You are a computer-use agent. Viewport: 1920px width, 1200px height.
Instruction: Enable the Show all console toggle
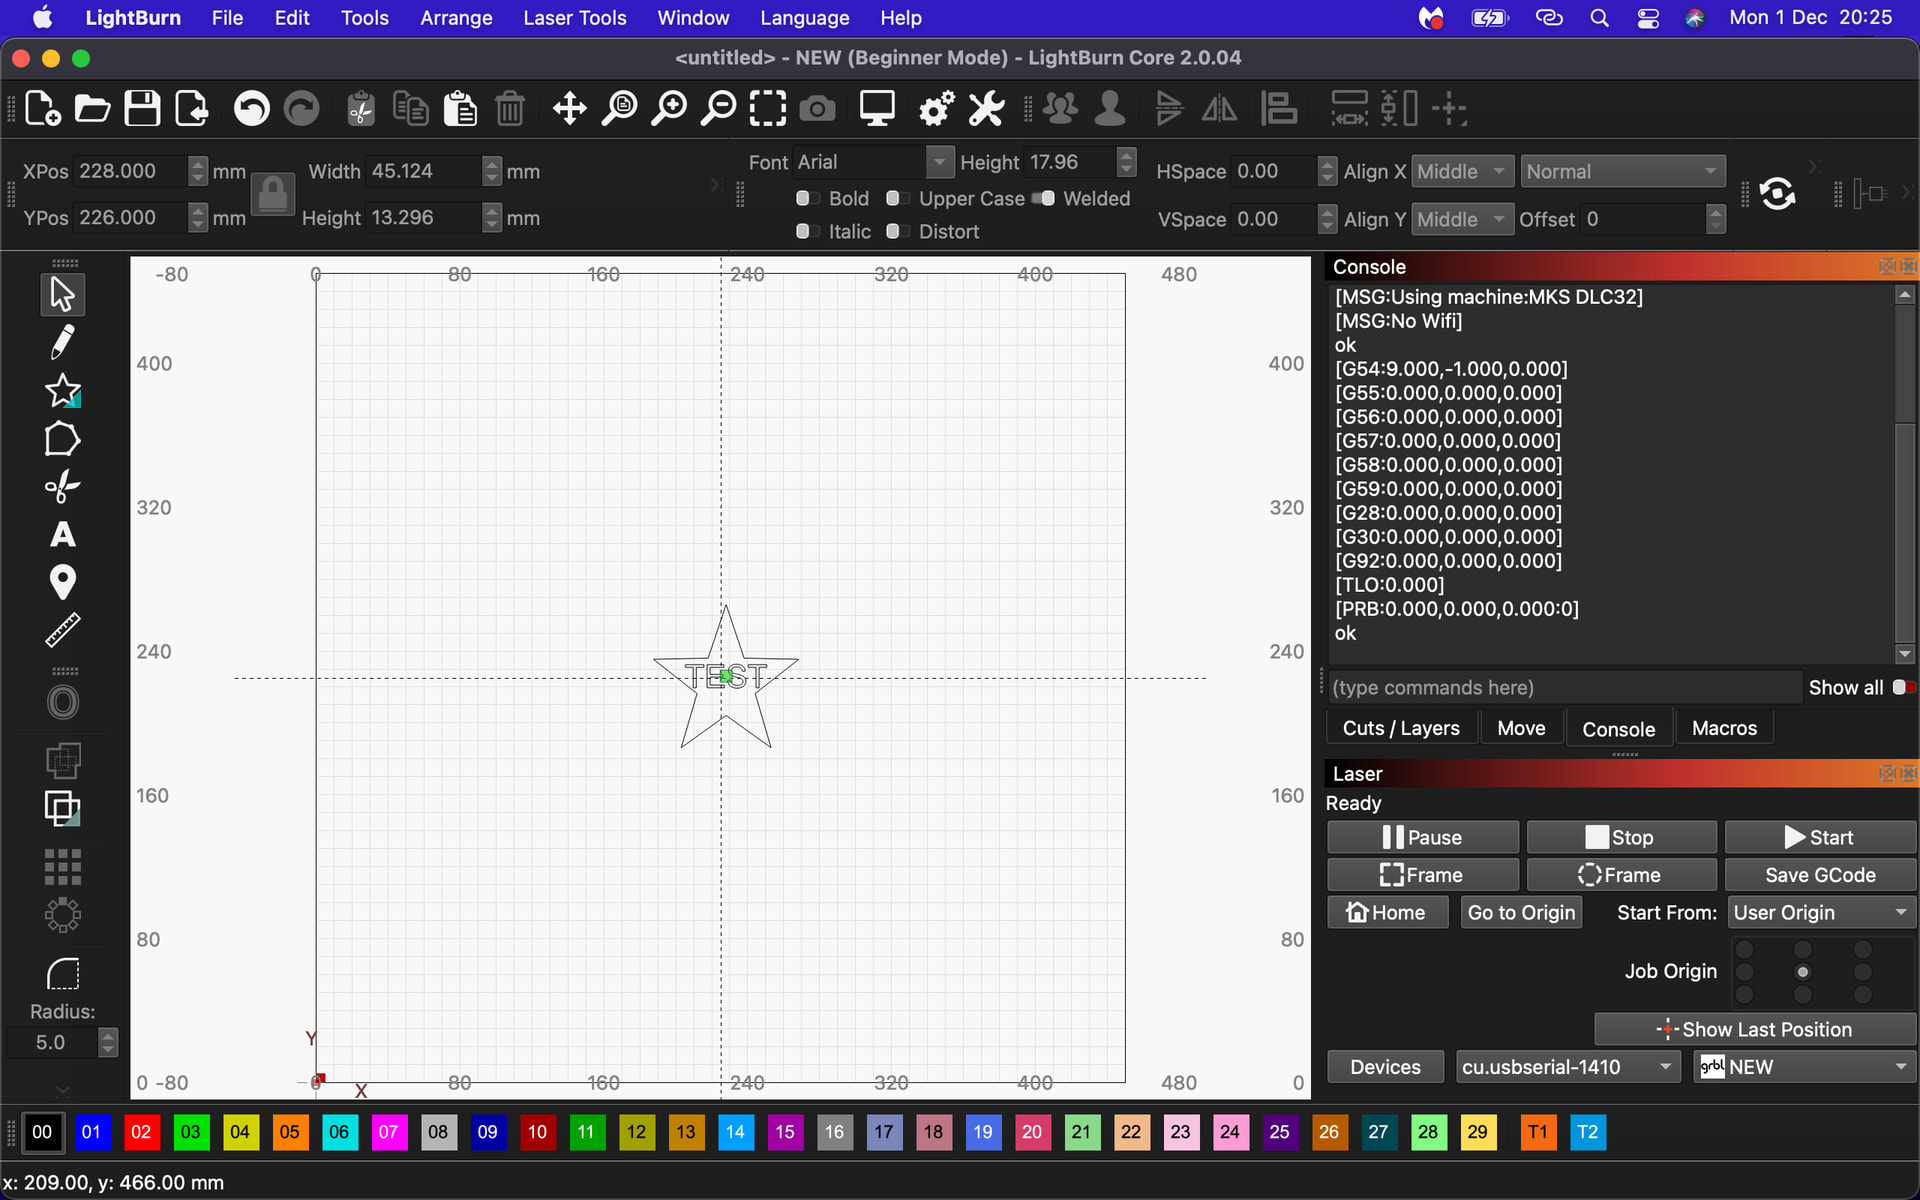click(1903, 687)
